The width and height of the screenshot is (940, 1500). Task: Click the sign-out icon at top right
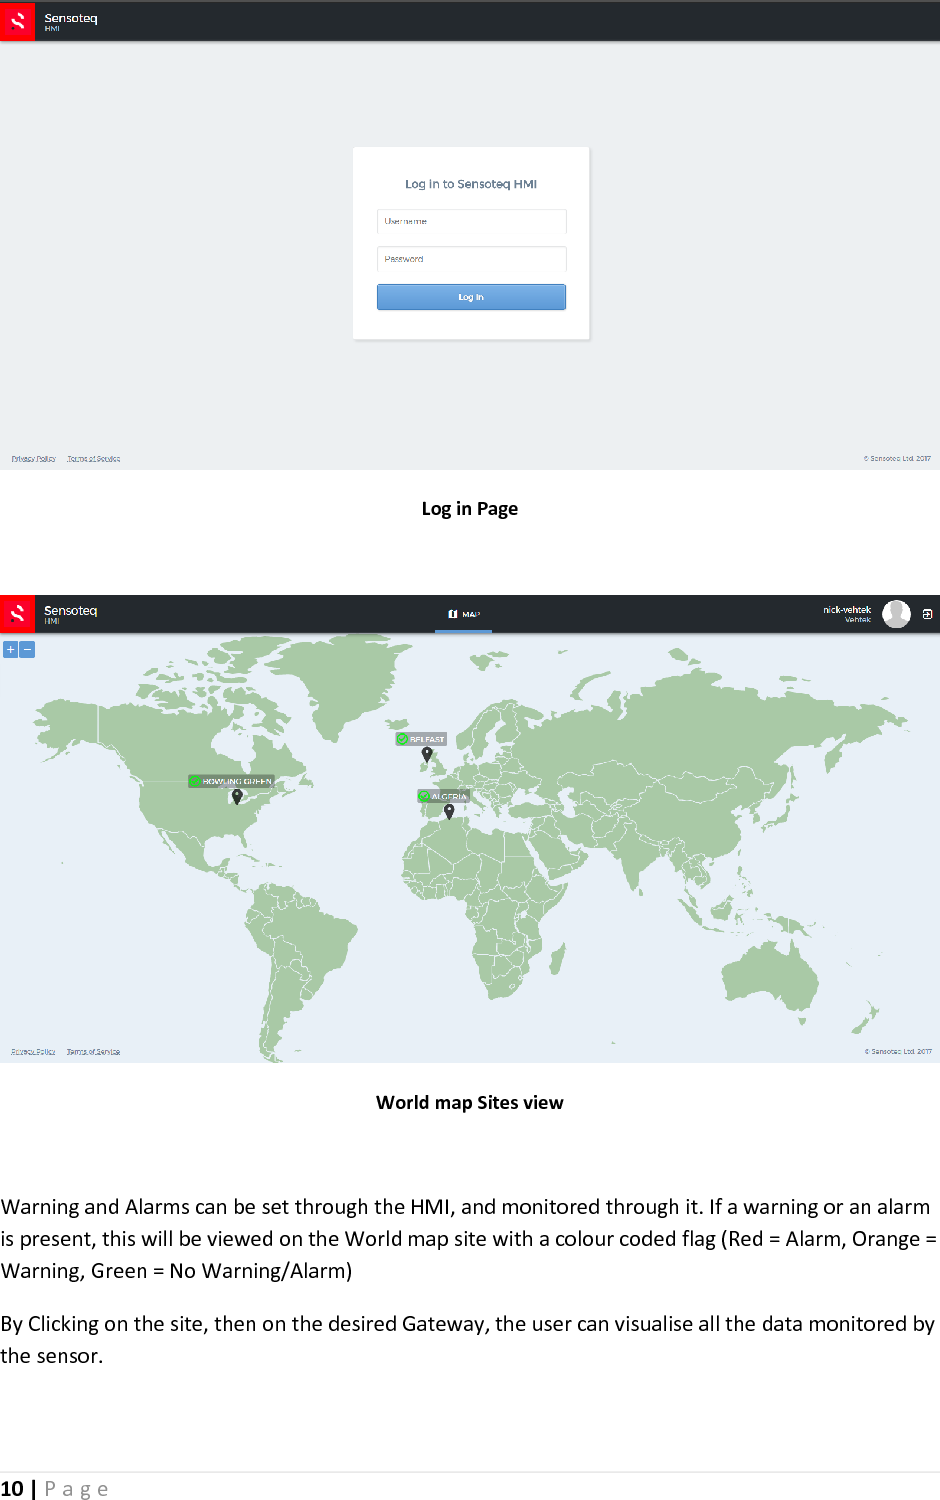point(928,613)
